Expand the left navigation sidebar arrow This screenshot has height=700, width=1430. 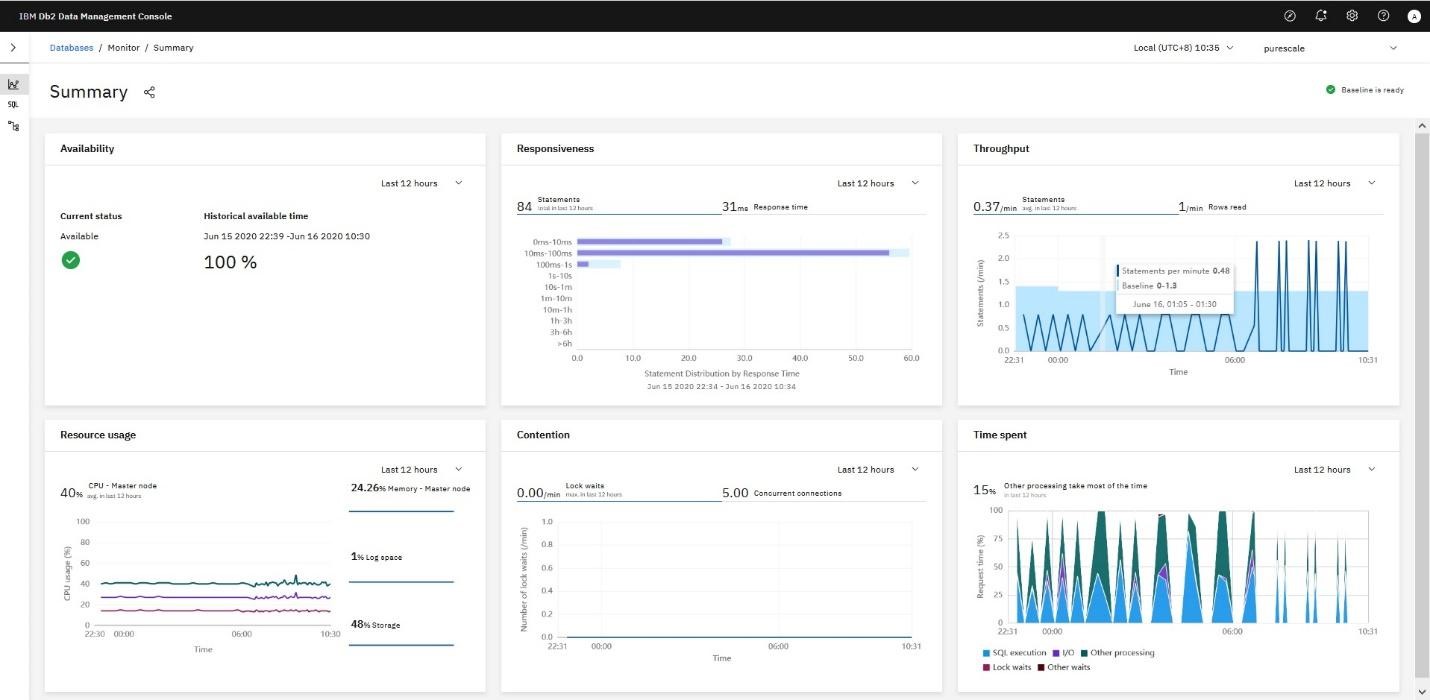point(13,46)
